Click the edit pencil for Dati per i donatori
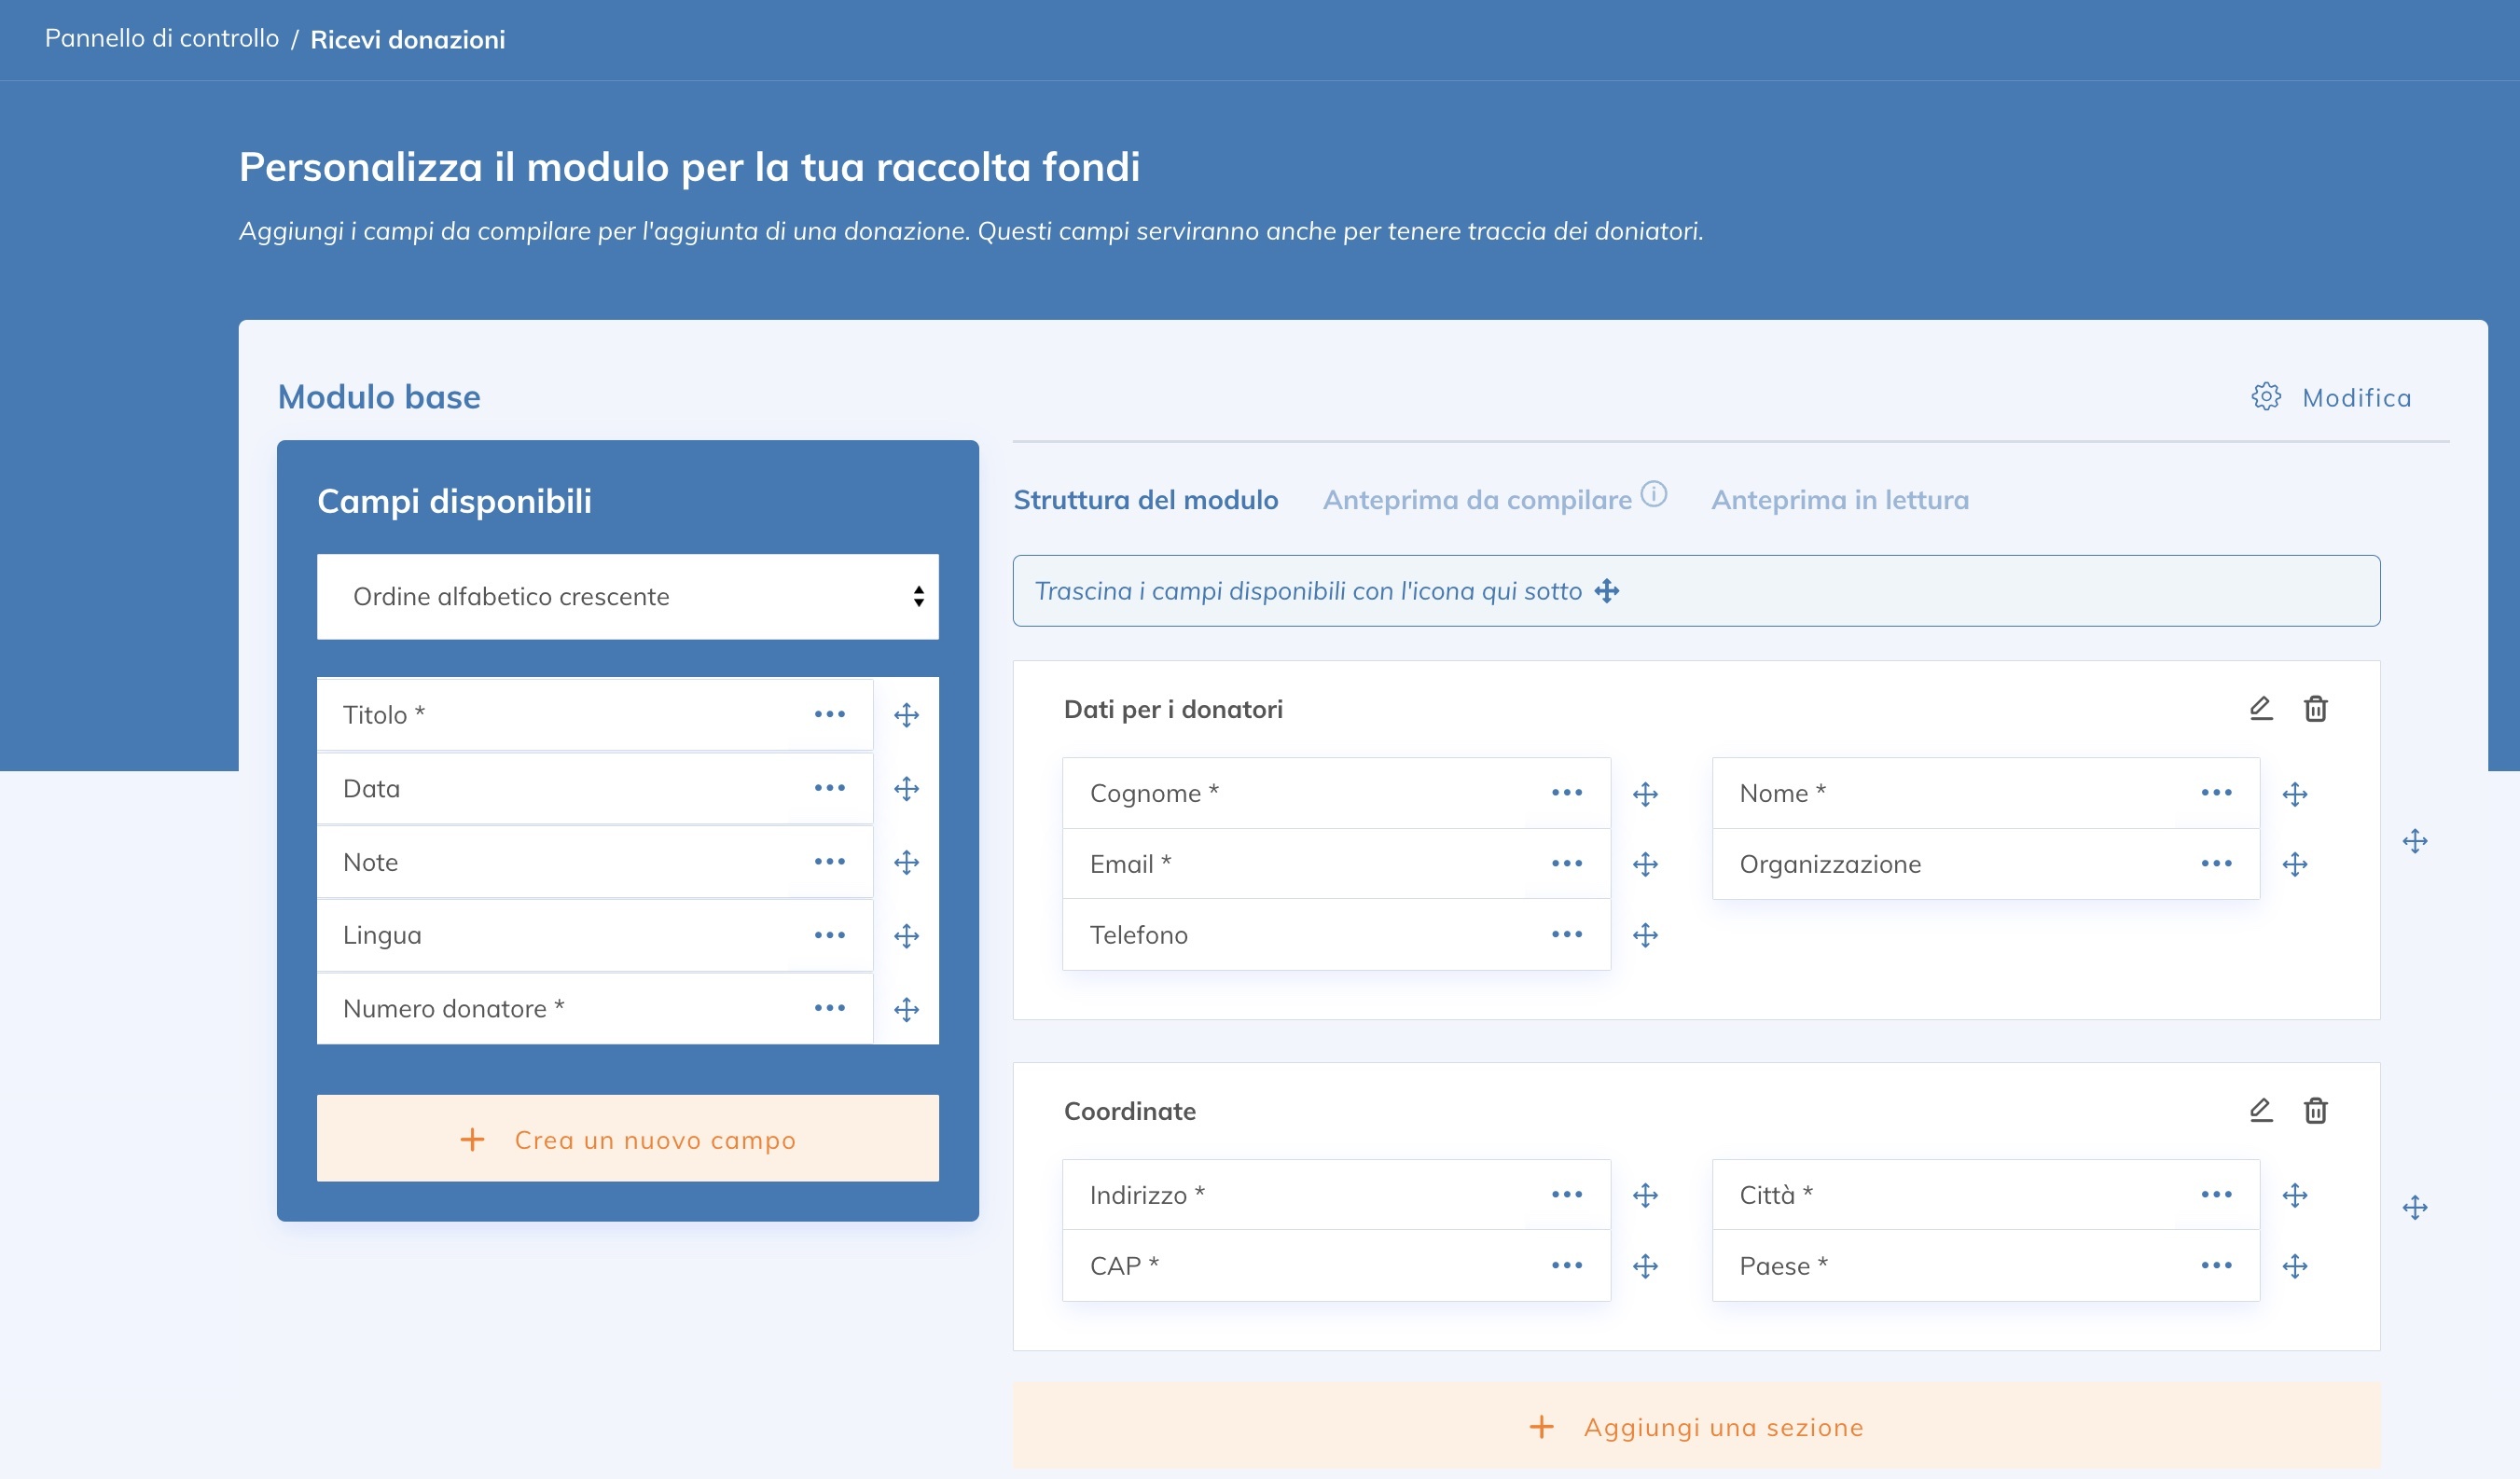Viewport: 2520px width, 1479px height. click(x=2260, y=709)
